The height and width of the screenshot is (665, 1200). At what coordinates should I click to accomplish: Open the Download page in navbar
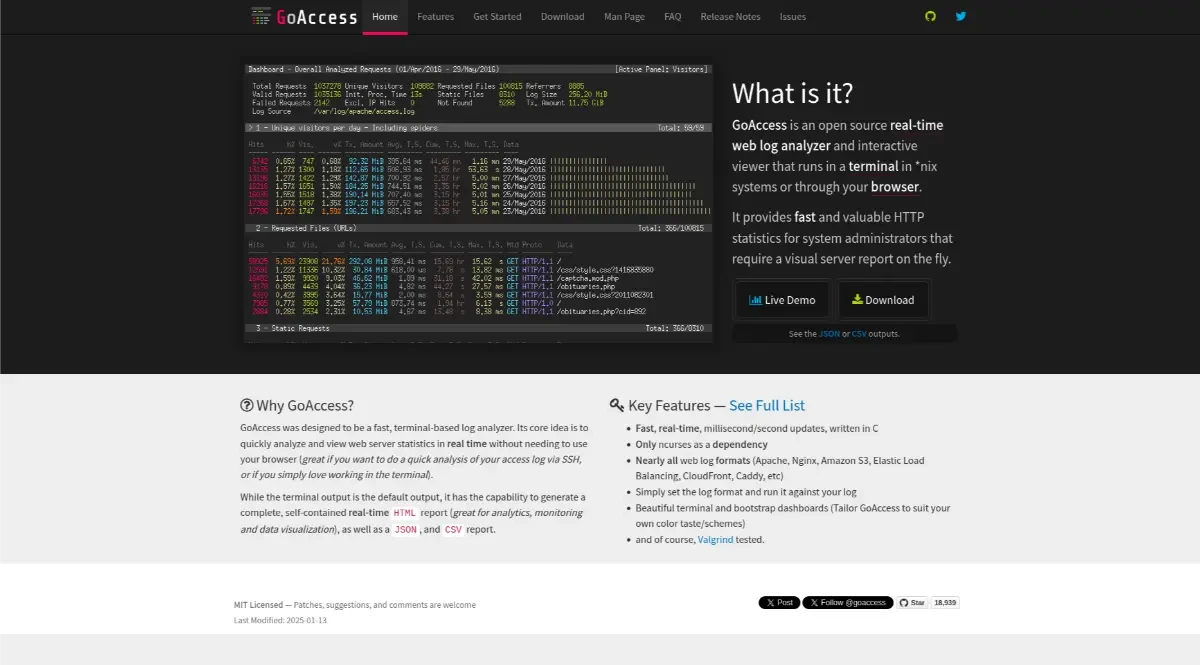point(562,17)
